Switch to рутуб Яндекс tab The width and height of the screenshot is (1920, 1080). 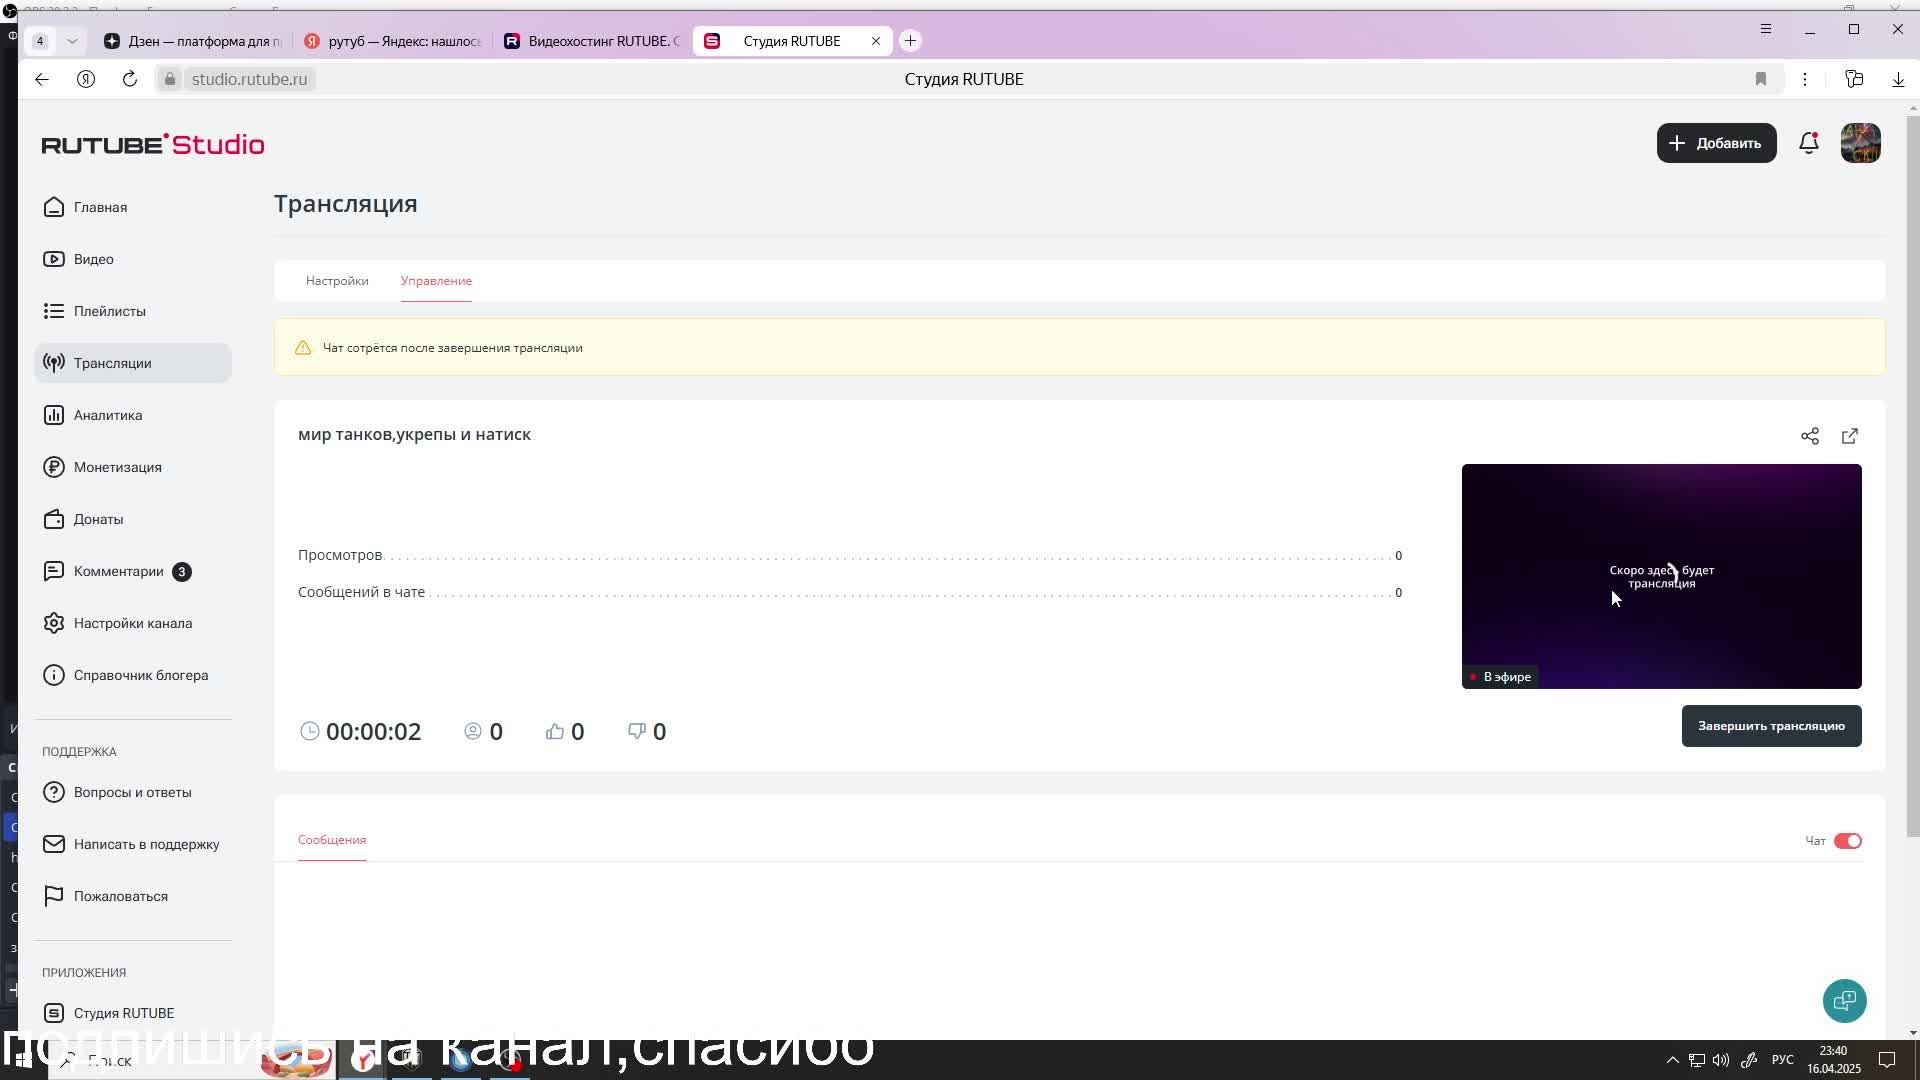[x=393, y=41]
